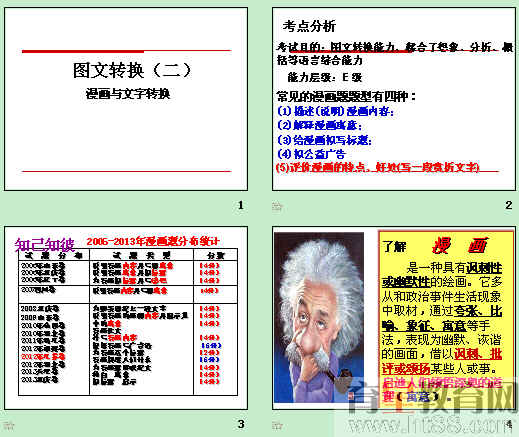This screenshot has width=519, height=437.
Task: Click item (2) 解释漫画寓意
Action: click(319, 125)
